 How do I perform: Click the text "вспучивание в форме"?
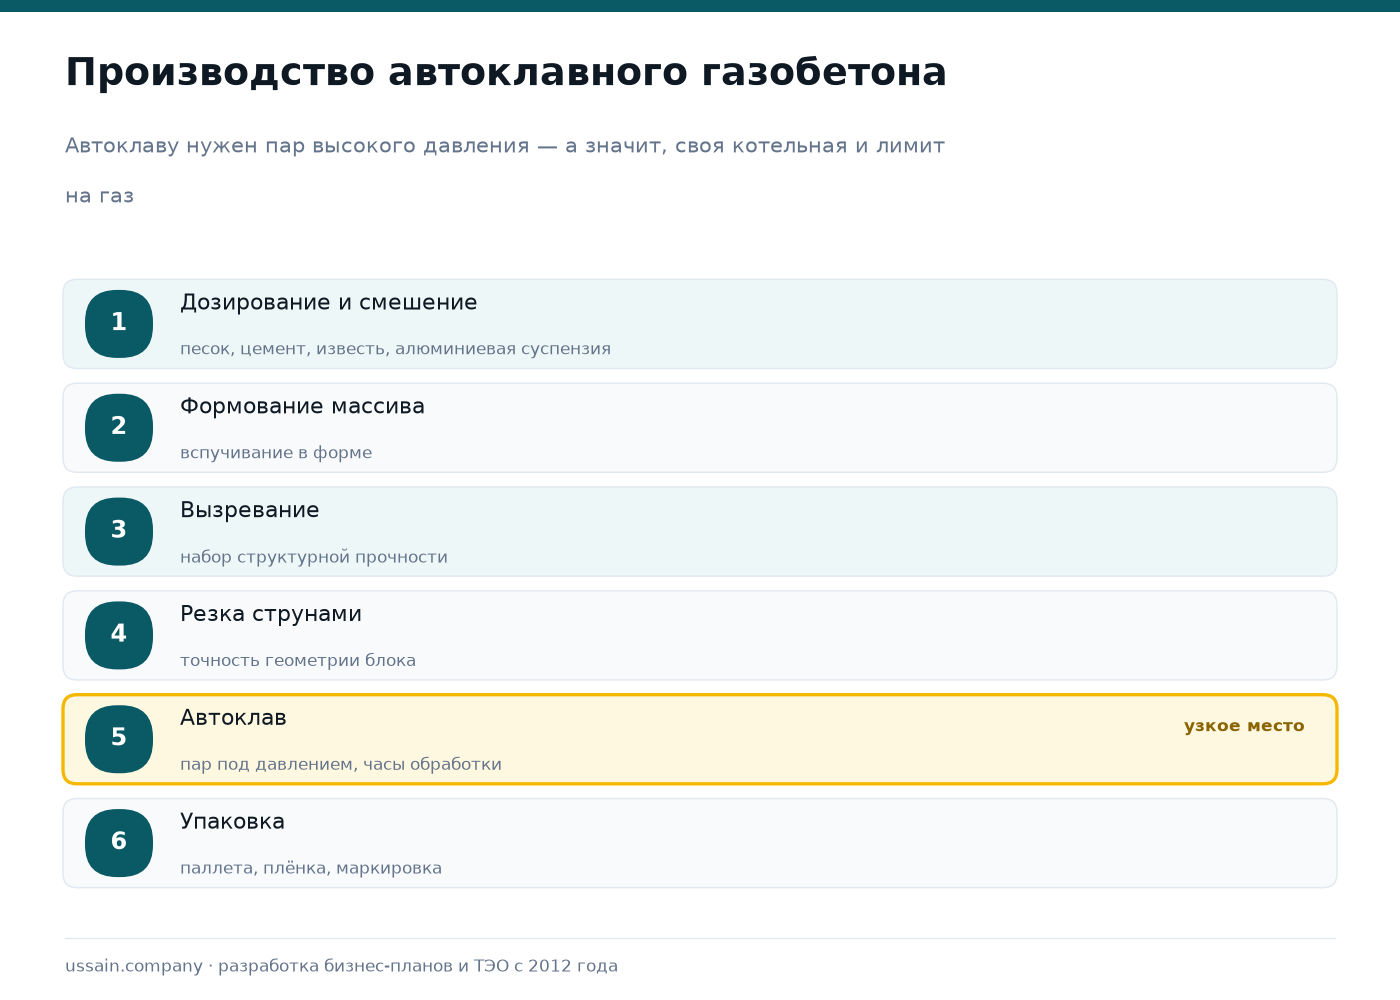(276, 453)
